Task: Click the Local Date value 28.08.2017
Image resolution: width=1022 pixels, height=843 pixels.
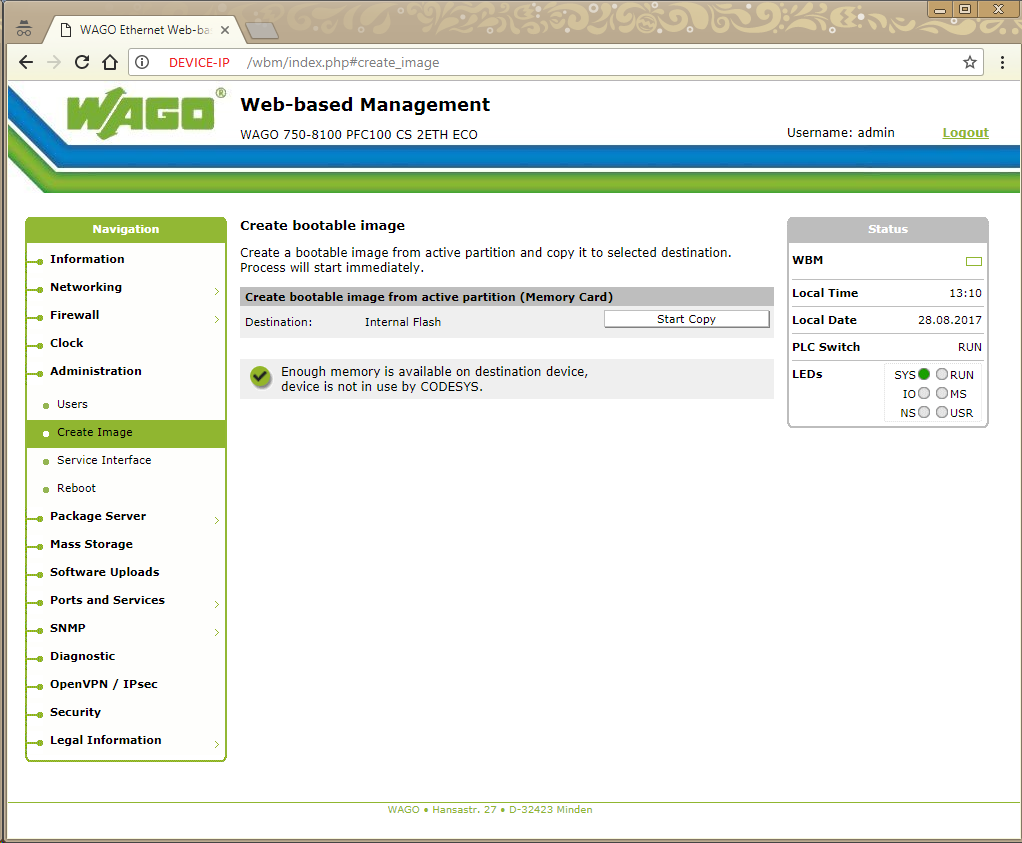Action: pyautogui.click(x=950, y=320)
